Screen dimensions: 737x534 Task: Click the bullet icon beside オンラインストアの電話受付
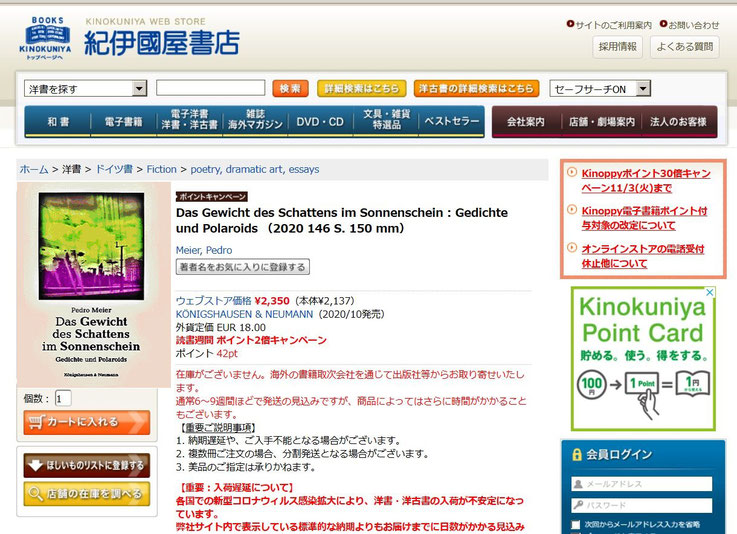pos(572,248)
